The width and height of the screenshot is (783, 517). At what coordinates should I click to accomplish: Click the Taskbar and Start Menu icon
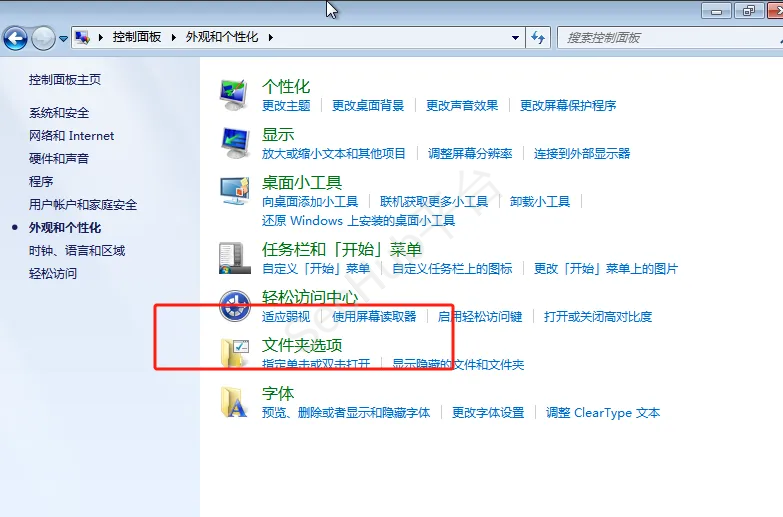[234, 258]
